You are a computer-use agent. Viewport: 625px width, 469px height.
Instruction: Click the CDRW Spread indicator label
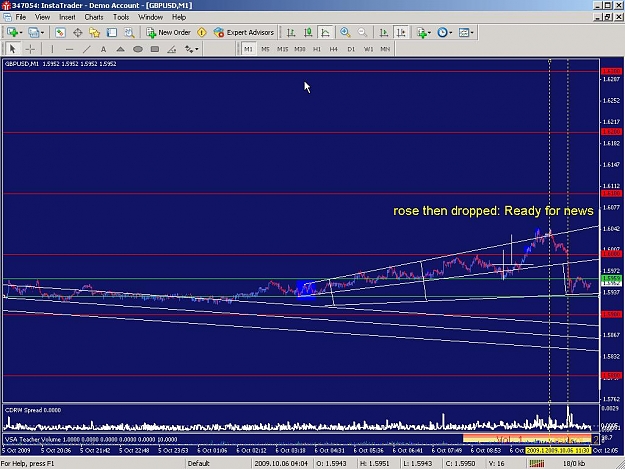33,410
